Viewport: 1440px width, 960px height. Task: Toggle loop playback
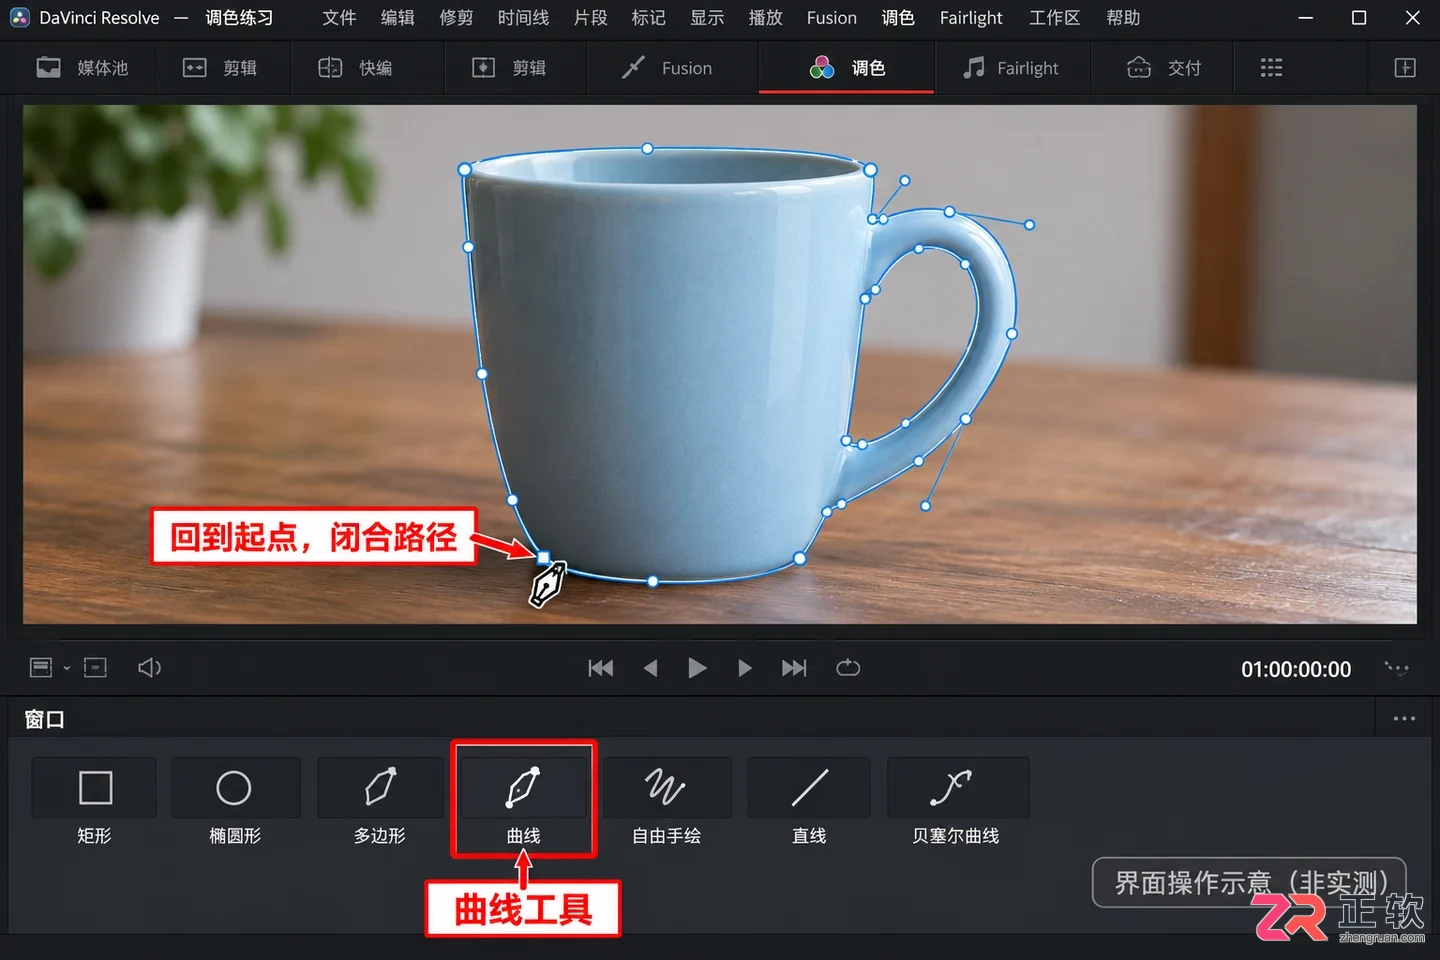click(848, 668)
